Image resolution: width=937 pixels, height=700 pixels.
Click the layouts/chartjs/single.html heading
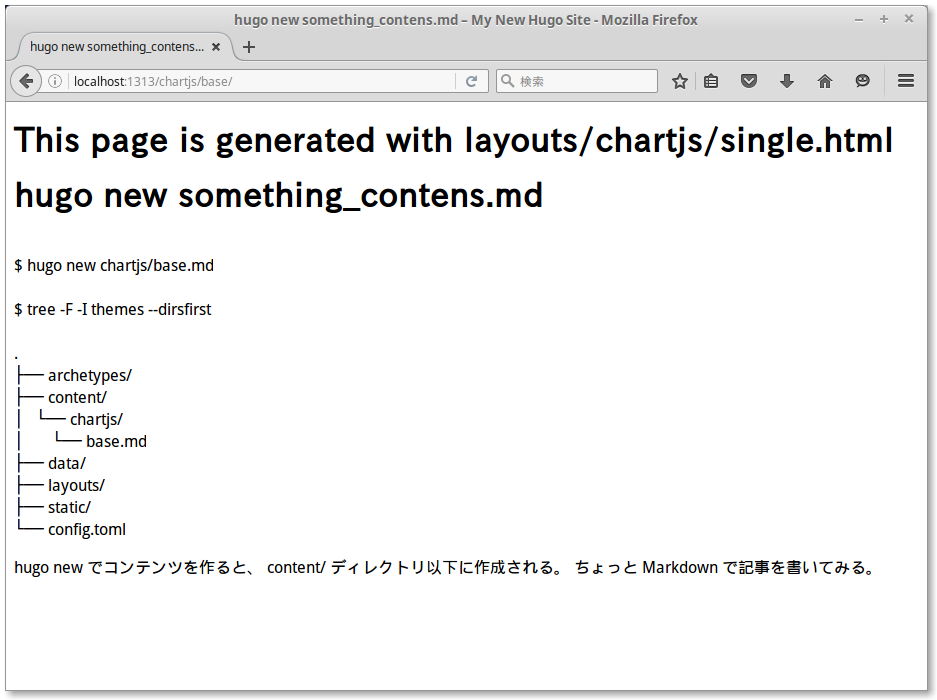453,140
